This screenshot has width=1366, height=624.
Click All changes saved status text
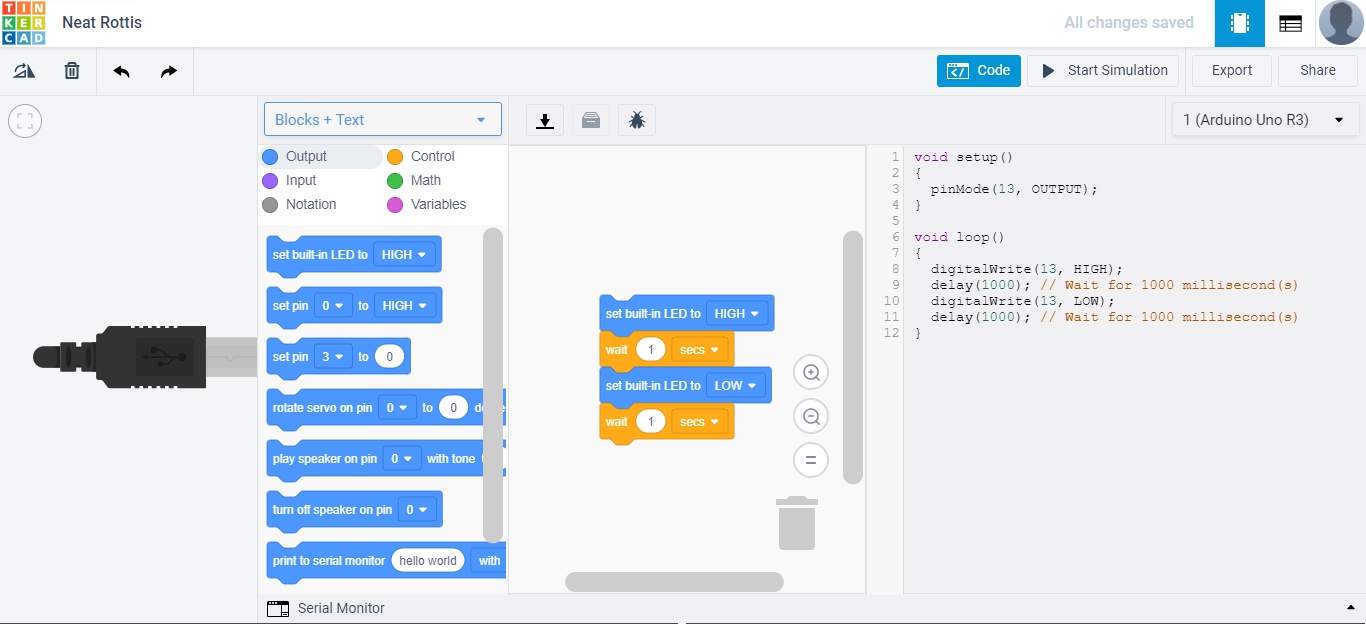[1129, 23]
